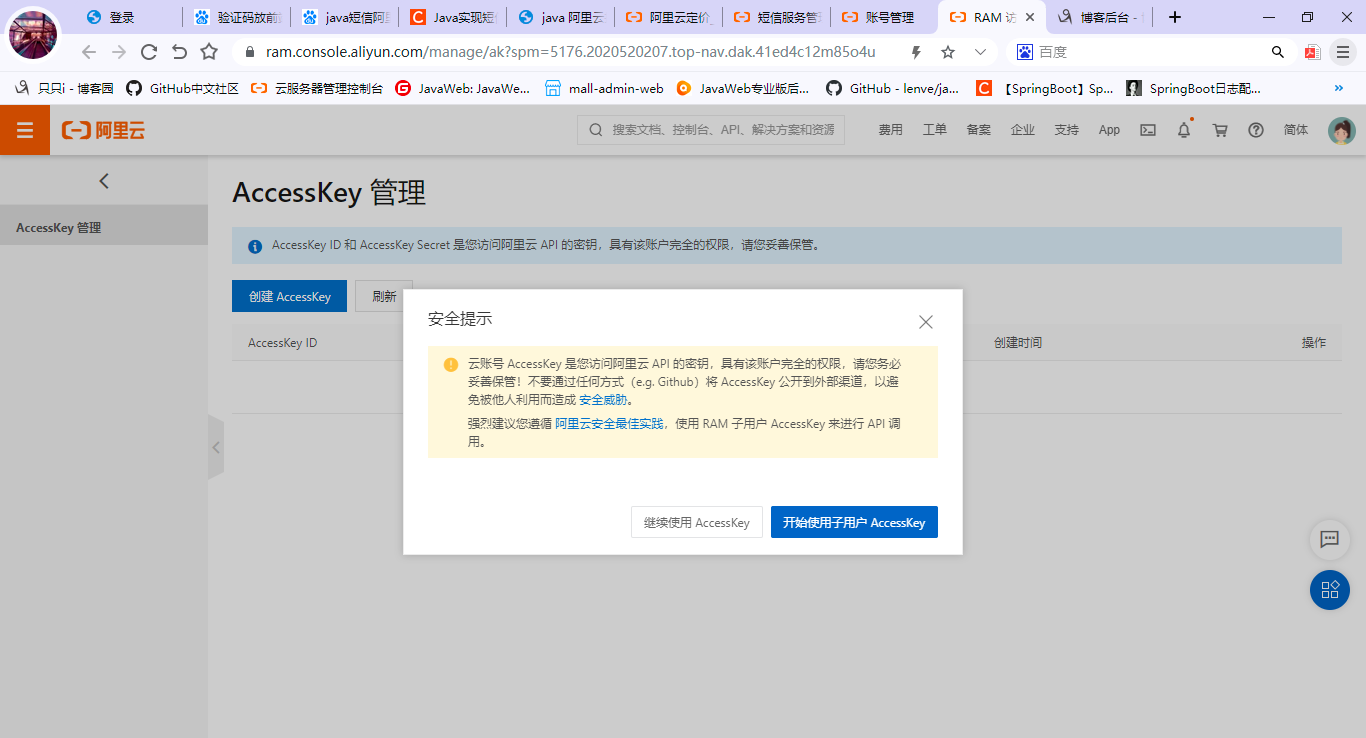
Task: Click the star icon in address bar
Action: [948, 52]
